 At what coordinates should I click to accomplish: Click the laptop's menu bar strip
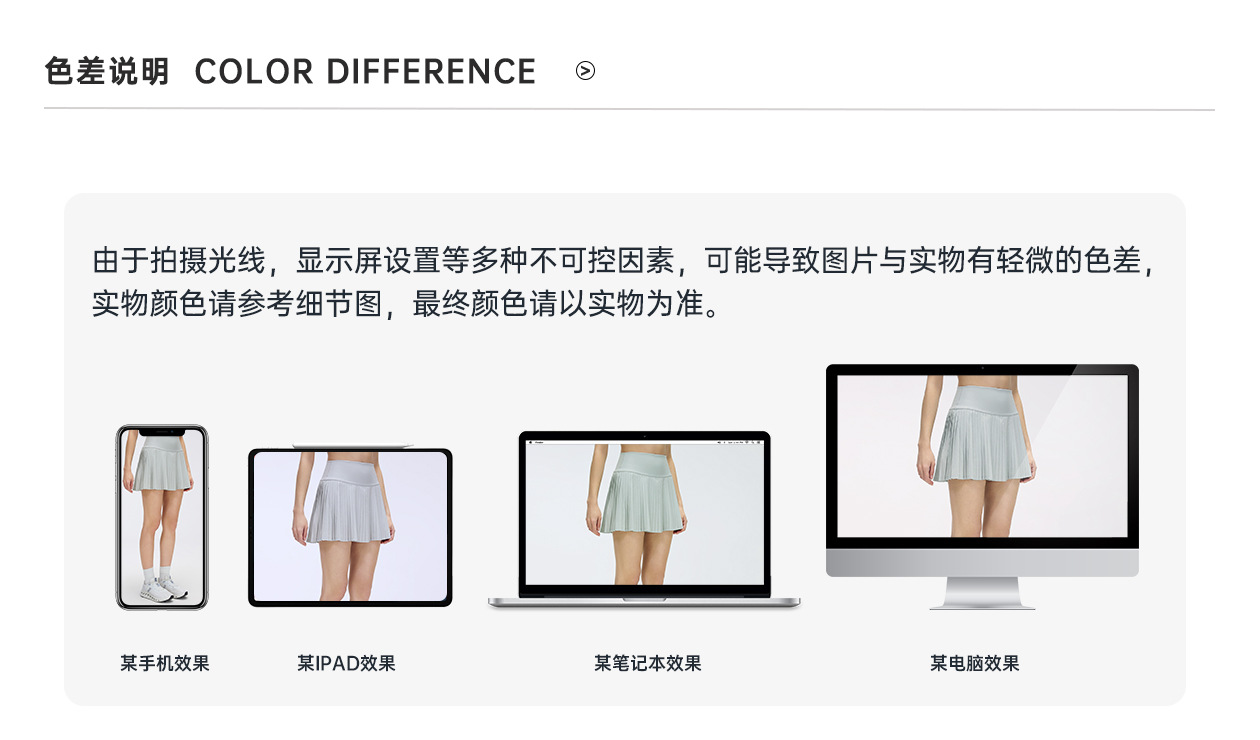pyautogui.click(x=644, y=441)
